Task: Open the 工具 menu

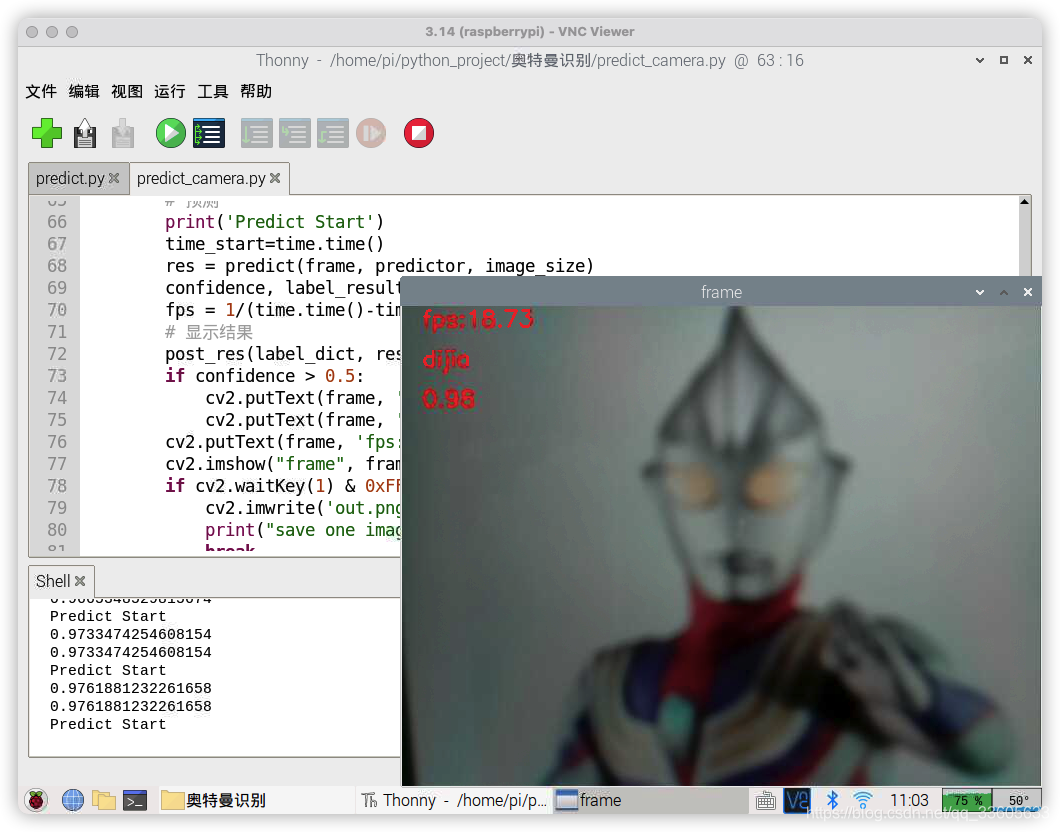Action: [212, 91]
